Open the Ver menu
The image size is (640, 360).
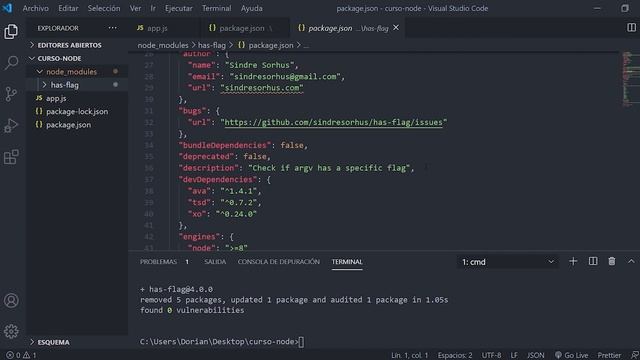click(x=136, y=8)
